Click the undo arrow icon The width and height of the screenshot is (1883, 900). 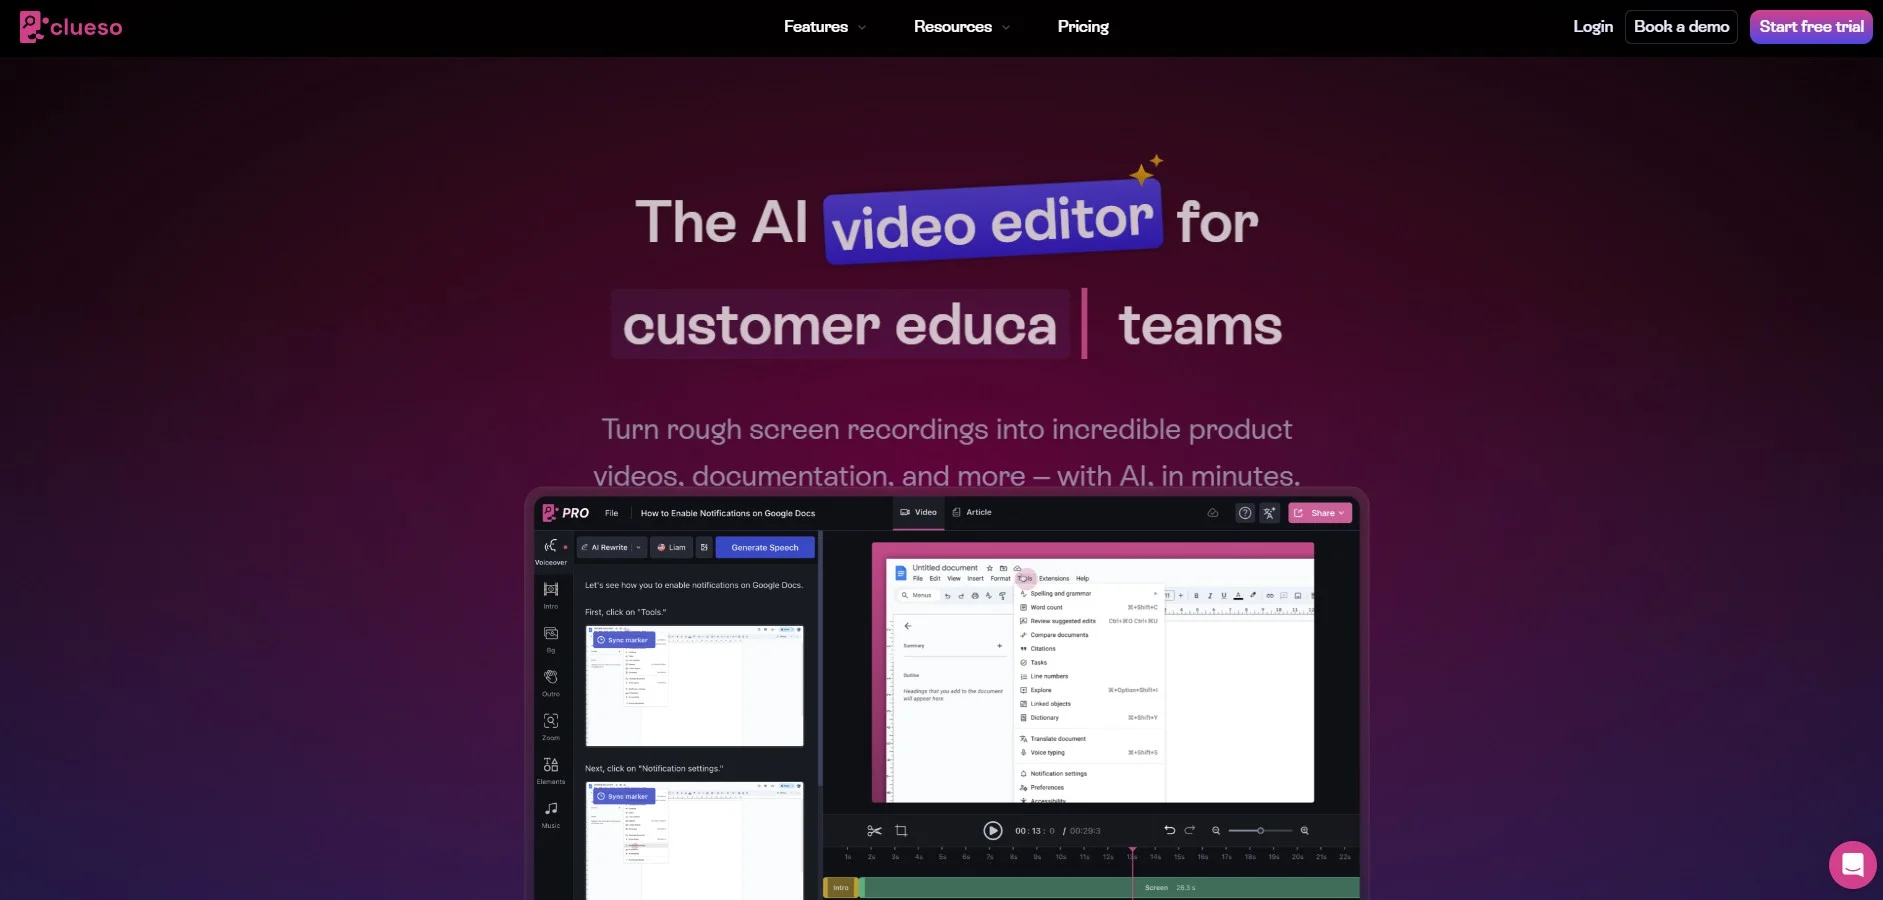[1169, 830]
